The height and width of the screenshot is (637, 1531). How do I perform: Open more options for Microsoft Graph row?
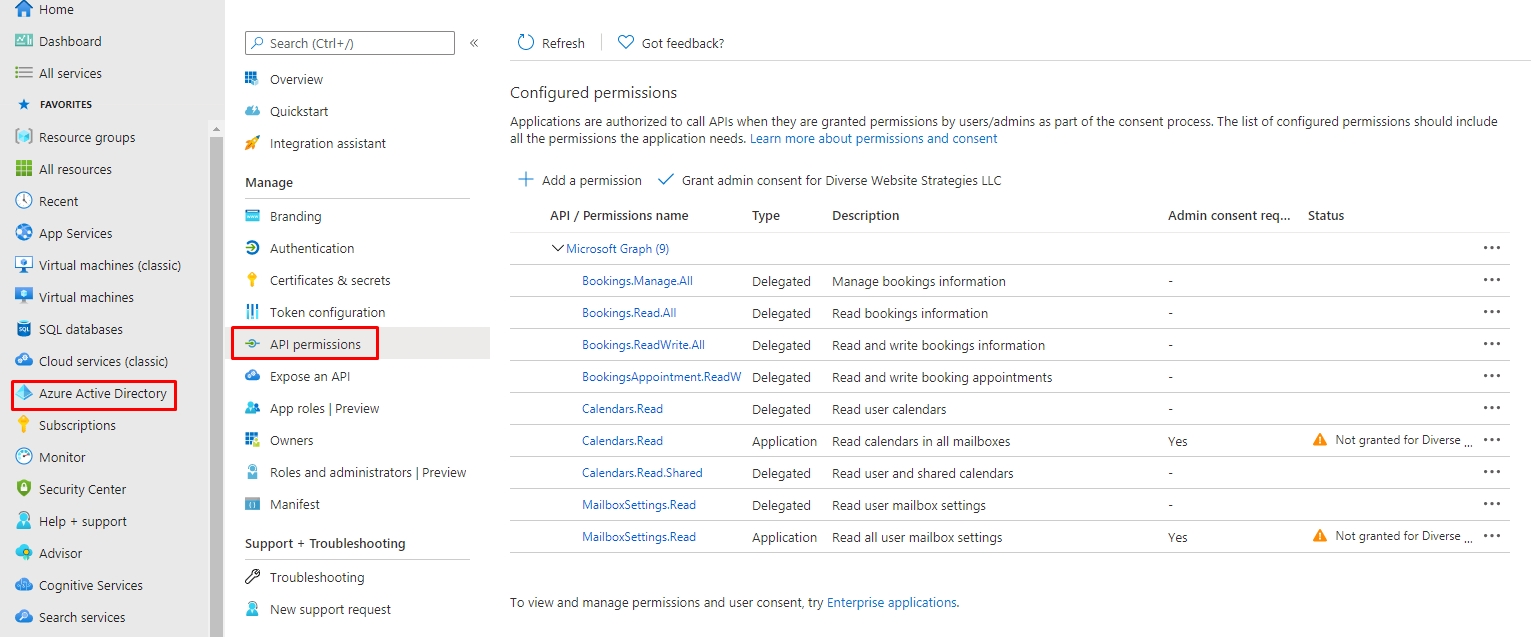(1492, 248)
